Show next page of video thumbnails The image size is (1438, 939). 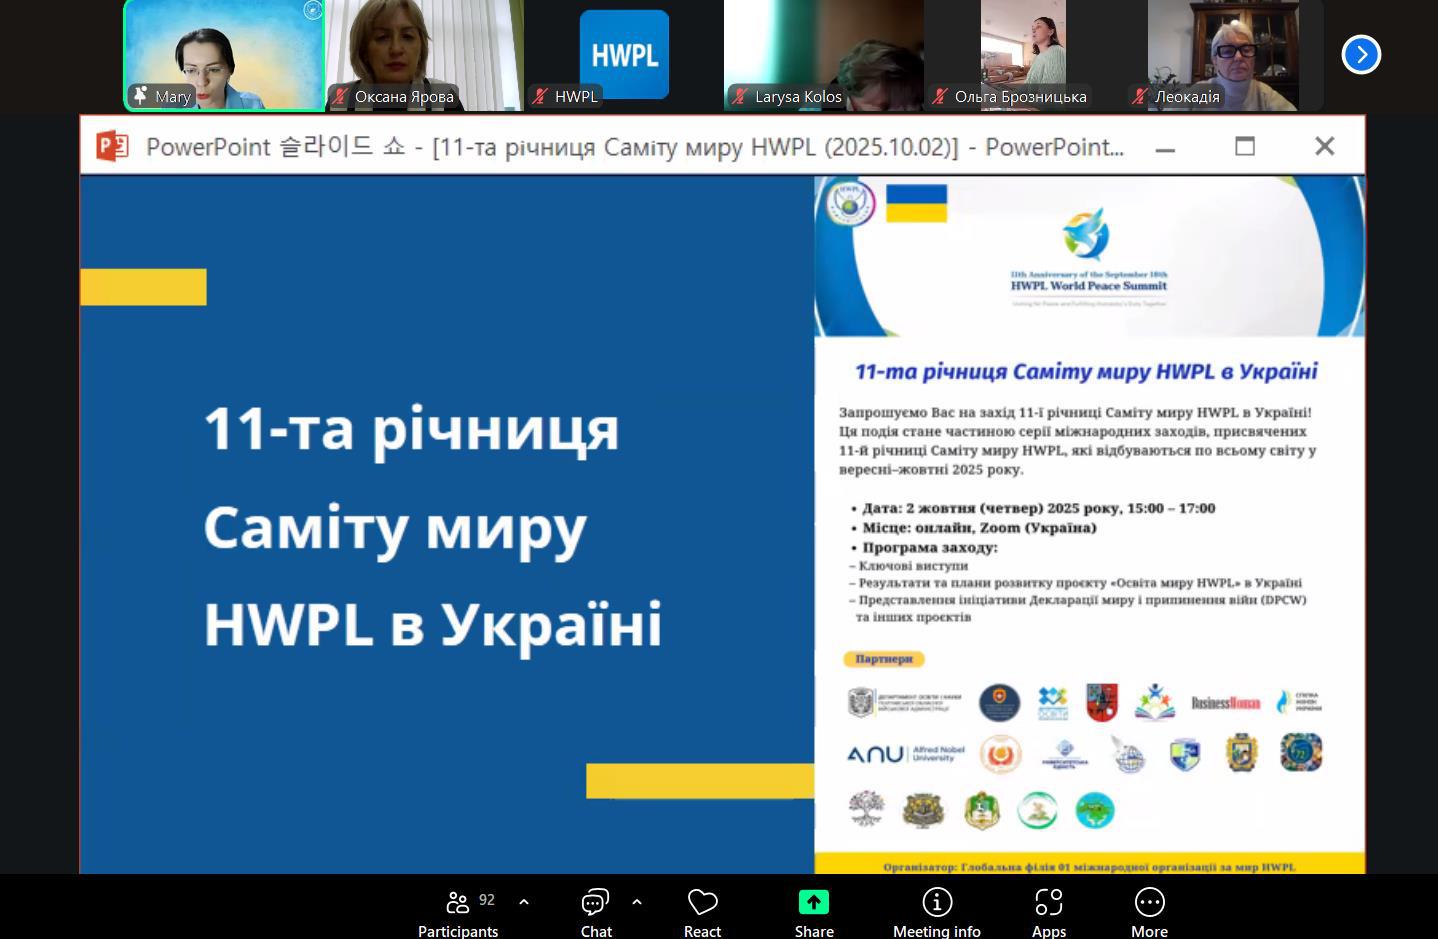click(x=1361, y=54)
